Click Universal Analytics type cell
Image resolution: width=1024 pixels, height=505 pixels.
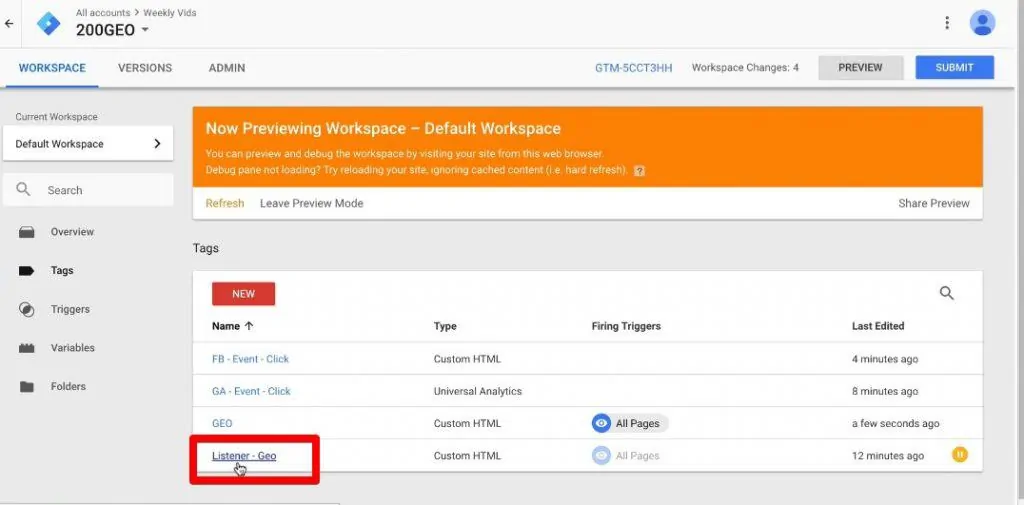click(478, 391)
